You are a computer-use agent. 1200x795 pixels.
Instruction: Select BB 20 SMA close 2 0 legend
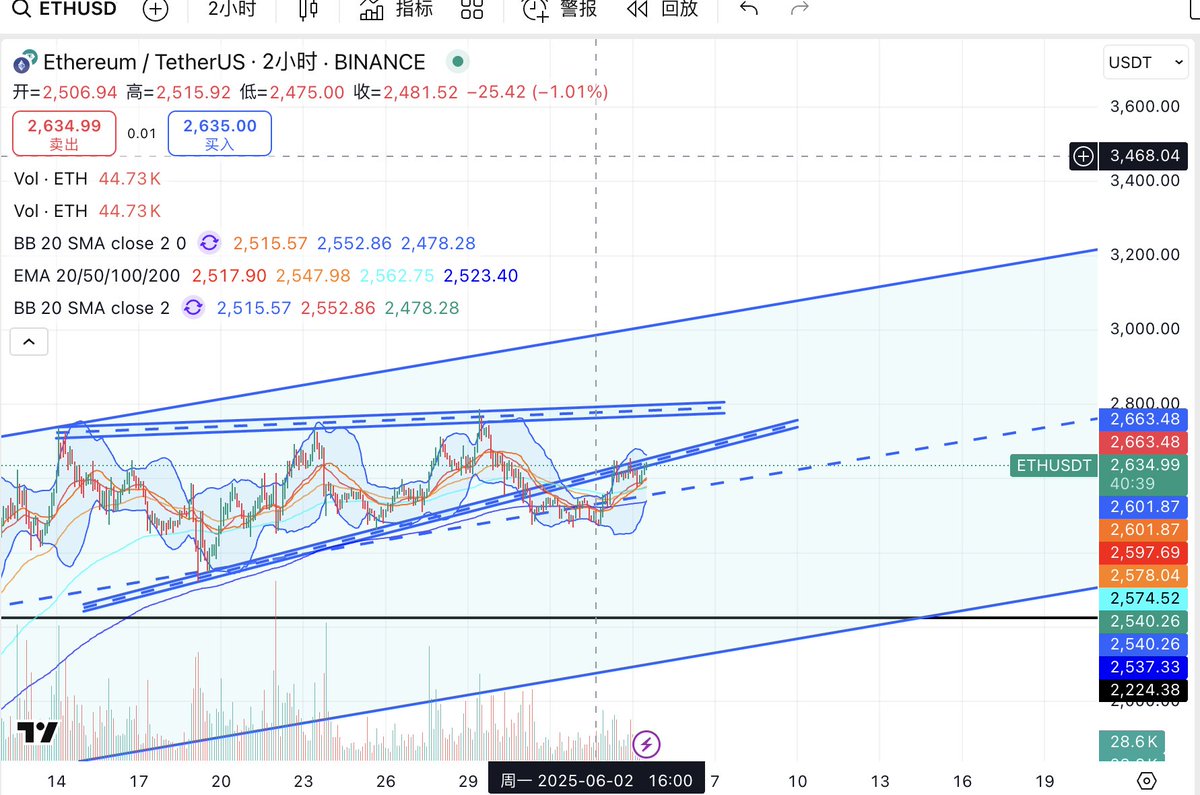pyautogui.click(x=101, y=243)
